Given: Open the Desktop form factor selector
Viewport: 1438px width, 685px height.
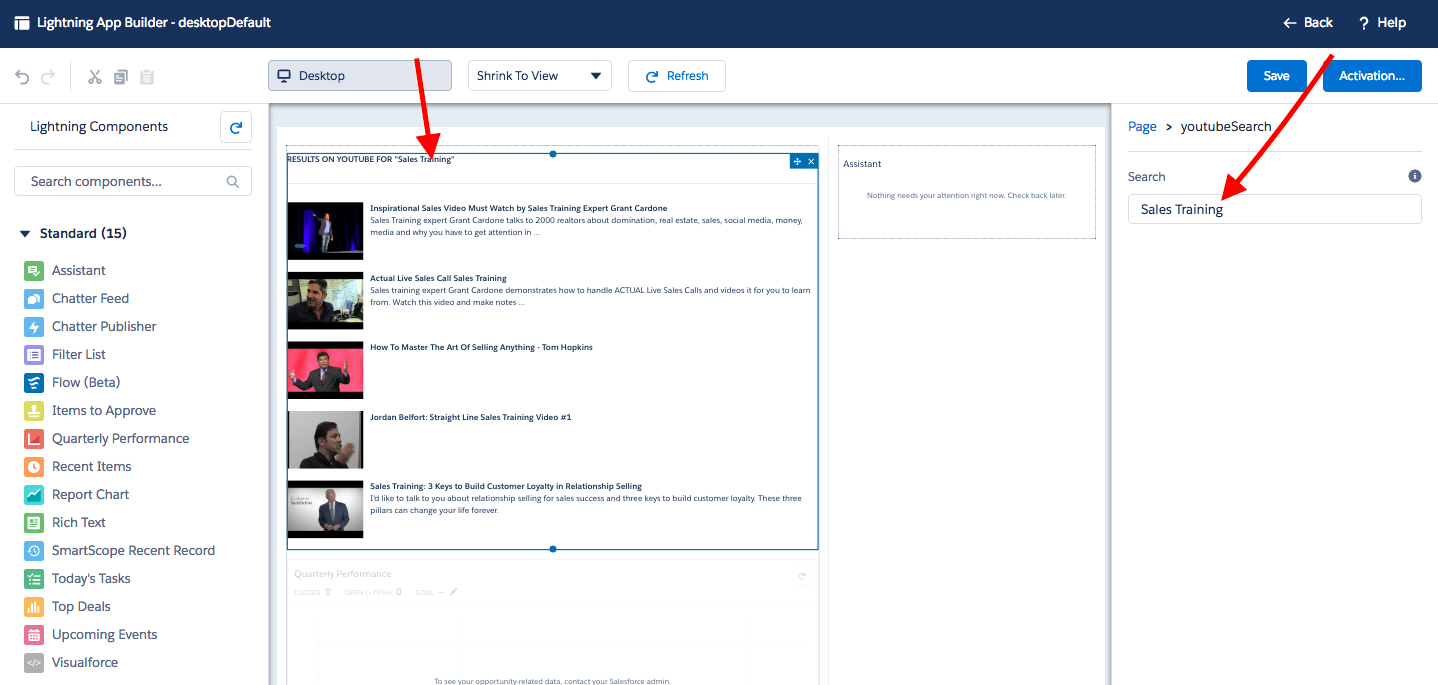Looking at the screenshot, I should pos(360,76).
